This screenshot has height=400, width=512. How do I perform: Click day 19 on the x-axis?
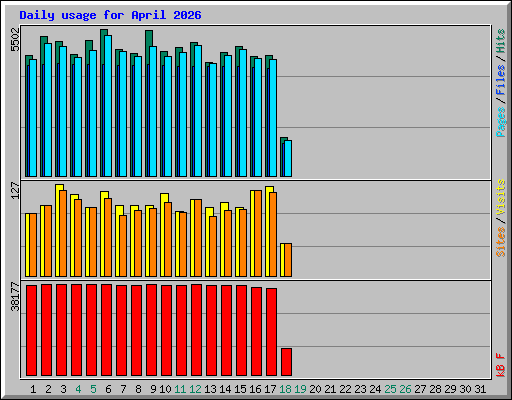coord(300,389)
